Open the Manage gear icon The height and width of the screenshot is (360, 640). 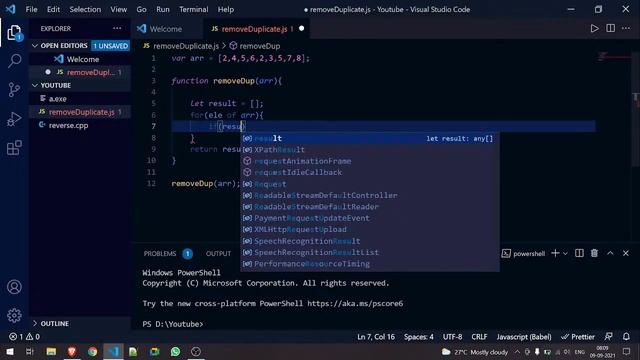[x=14, y=315]
